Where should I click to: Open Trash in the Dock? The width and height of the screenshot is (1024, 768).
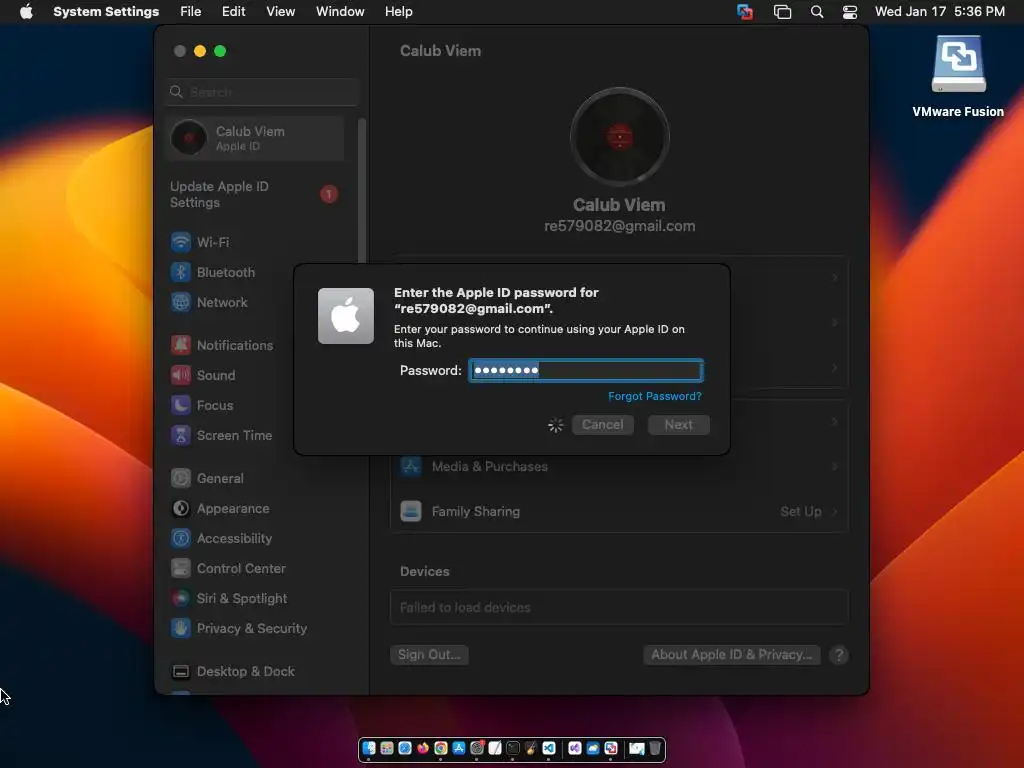click(654, 748)
